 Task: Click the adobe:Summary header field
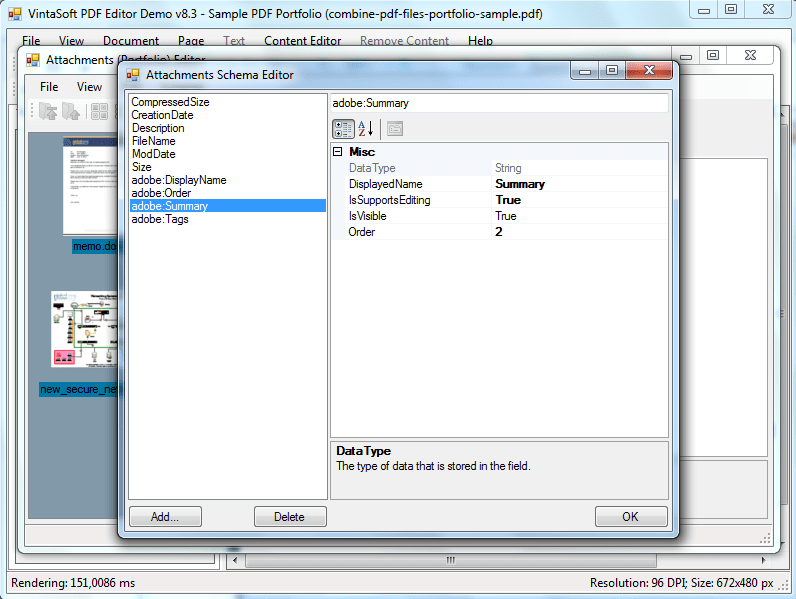pyautogui.click(x=500, y=103)
